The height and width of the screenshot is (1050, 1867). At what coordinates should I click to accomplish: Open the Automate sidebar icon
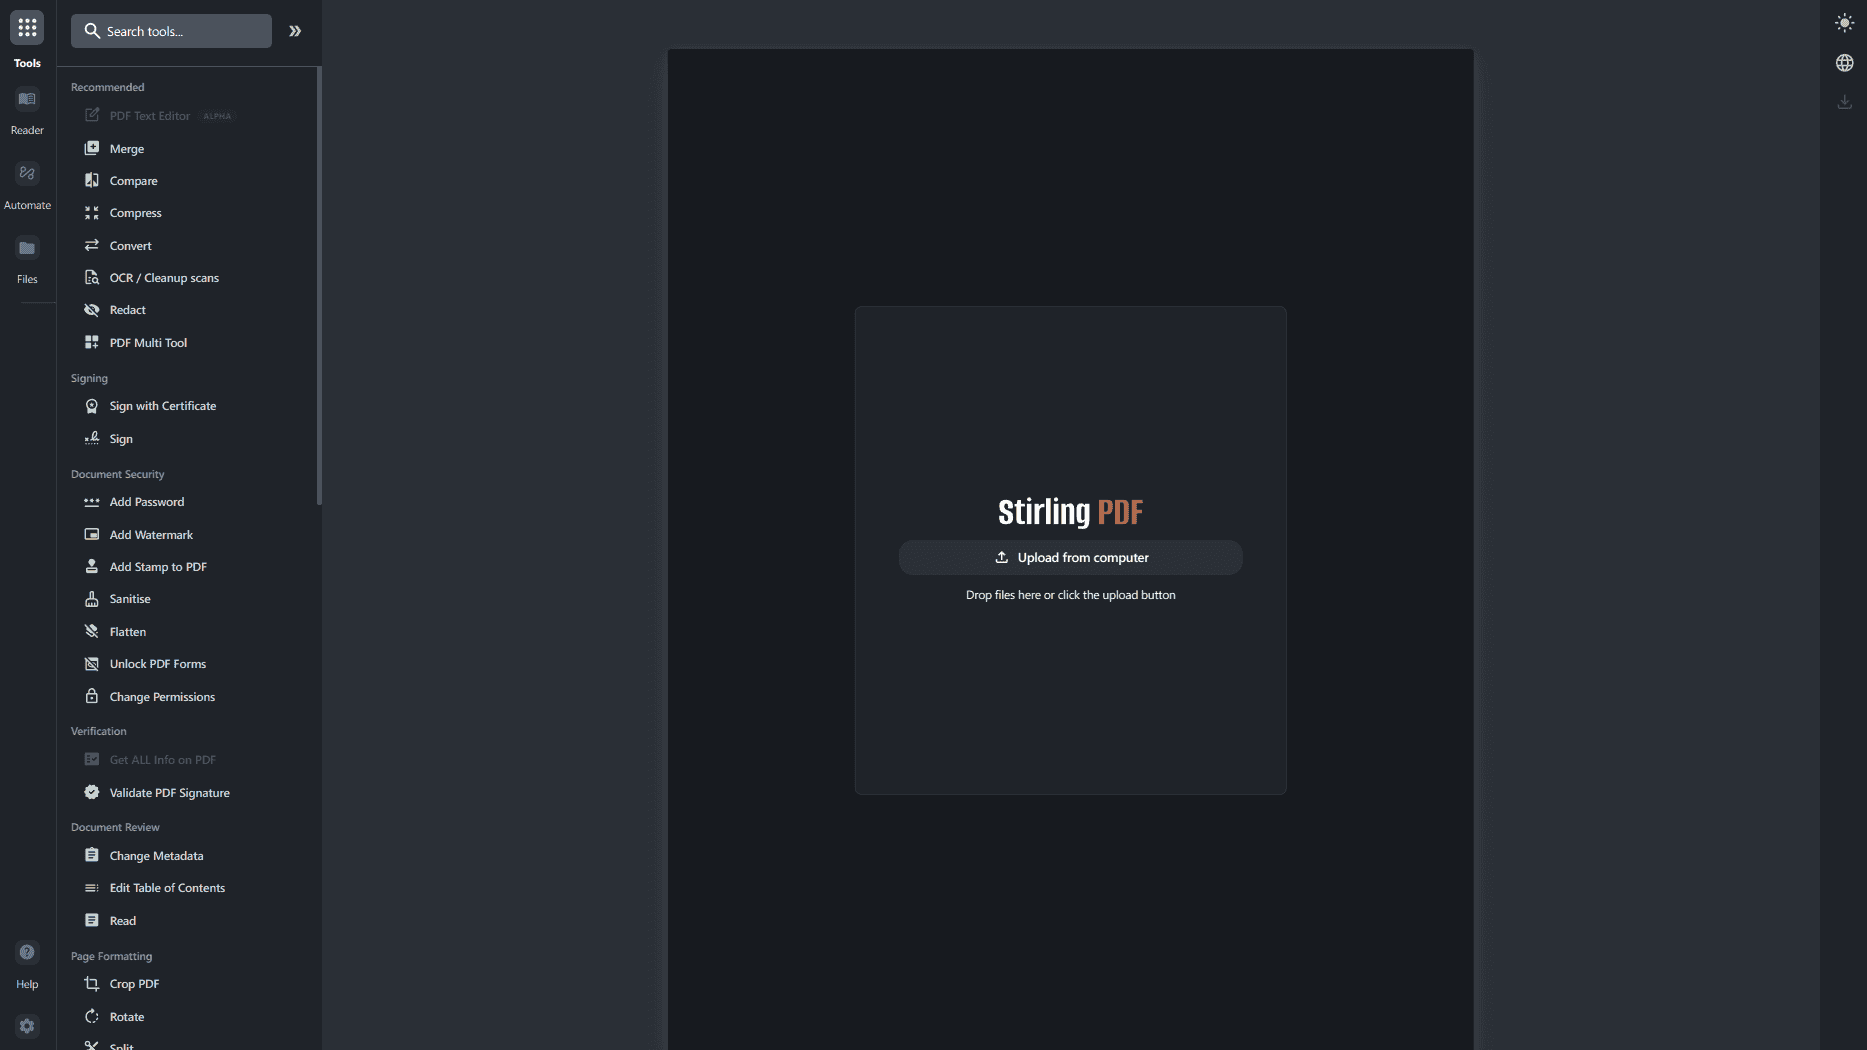27,174
